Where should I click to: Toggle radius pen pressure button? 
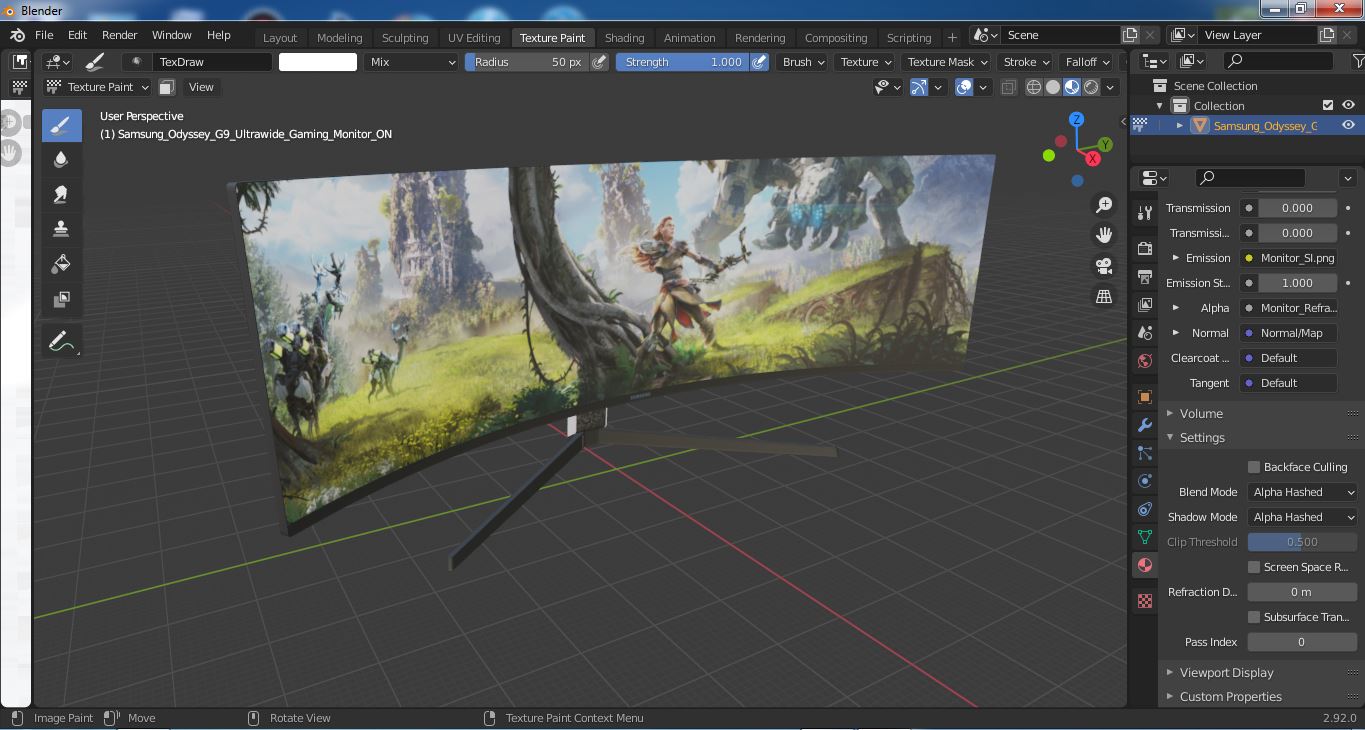(x=599, y=62)
